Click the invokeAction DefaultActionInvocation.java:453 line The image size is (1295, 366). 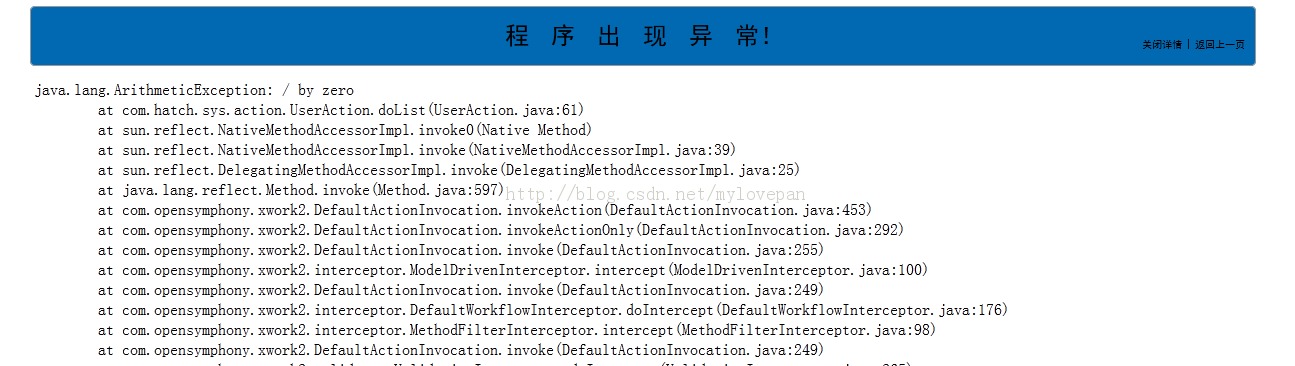[485, 210]
